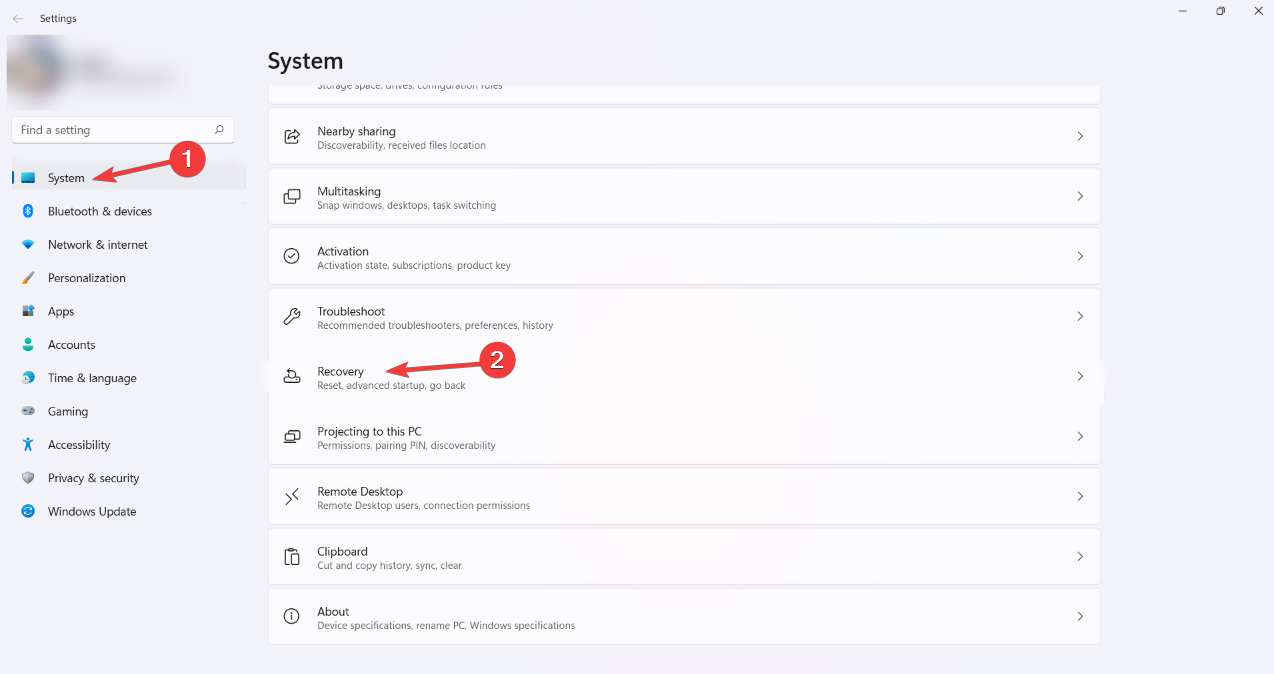
Task: Click the Network & internet wifi icon
Action: tap(28, 245)
